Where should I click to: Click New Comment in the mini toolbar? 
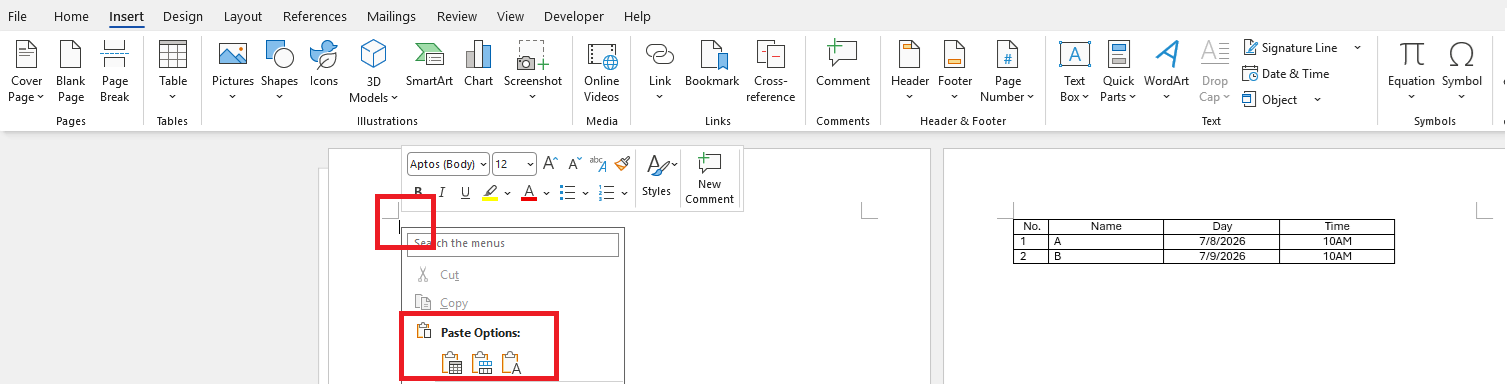(710, 179)
